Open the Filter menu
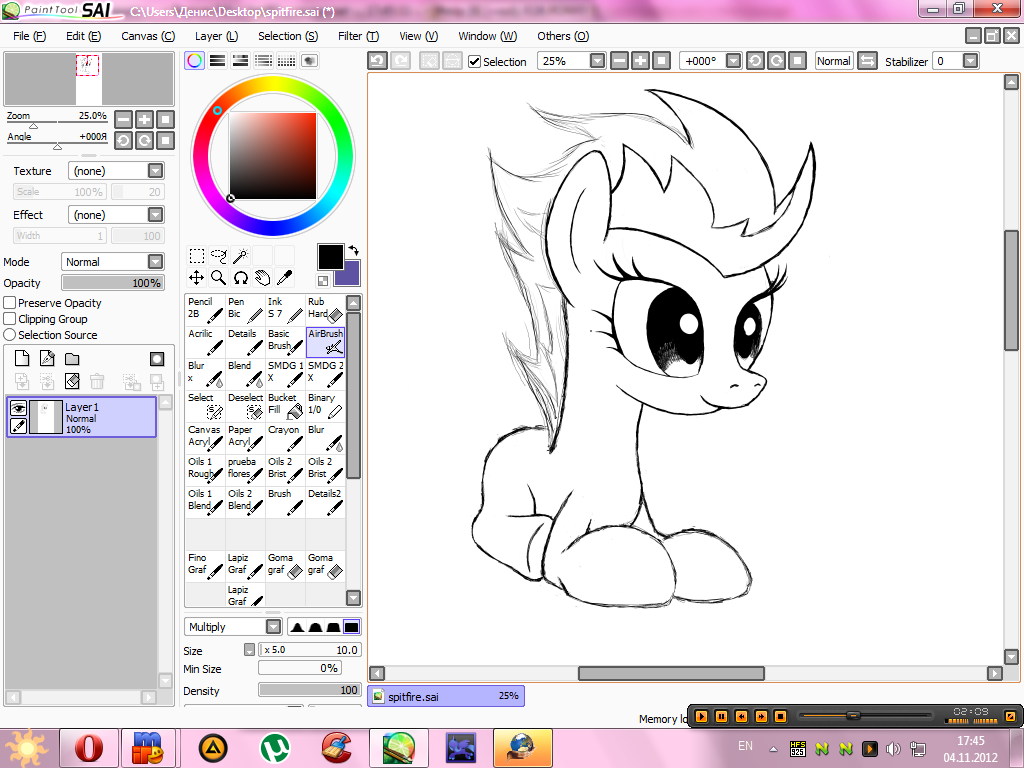The width and height of the screenshot is (1024, 768). [358, 36]
